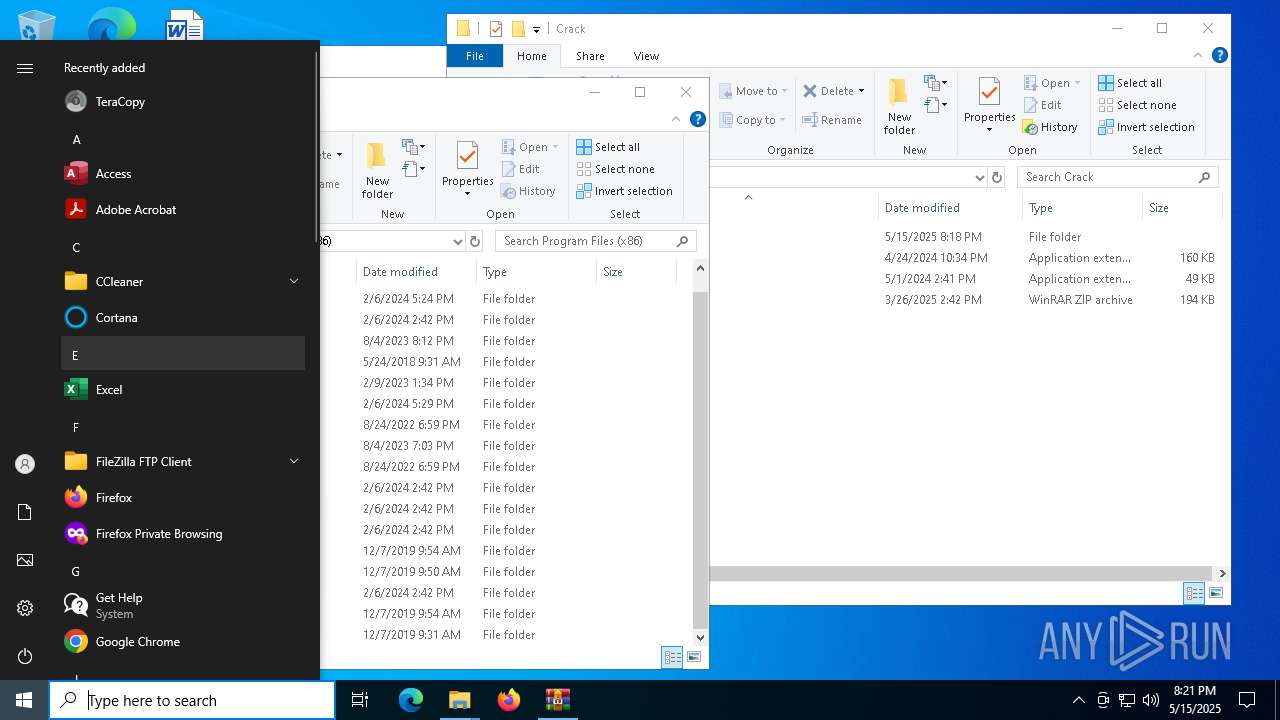
Task: Show hidden system tray icons
Action: click(x=1078, y=700)
